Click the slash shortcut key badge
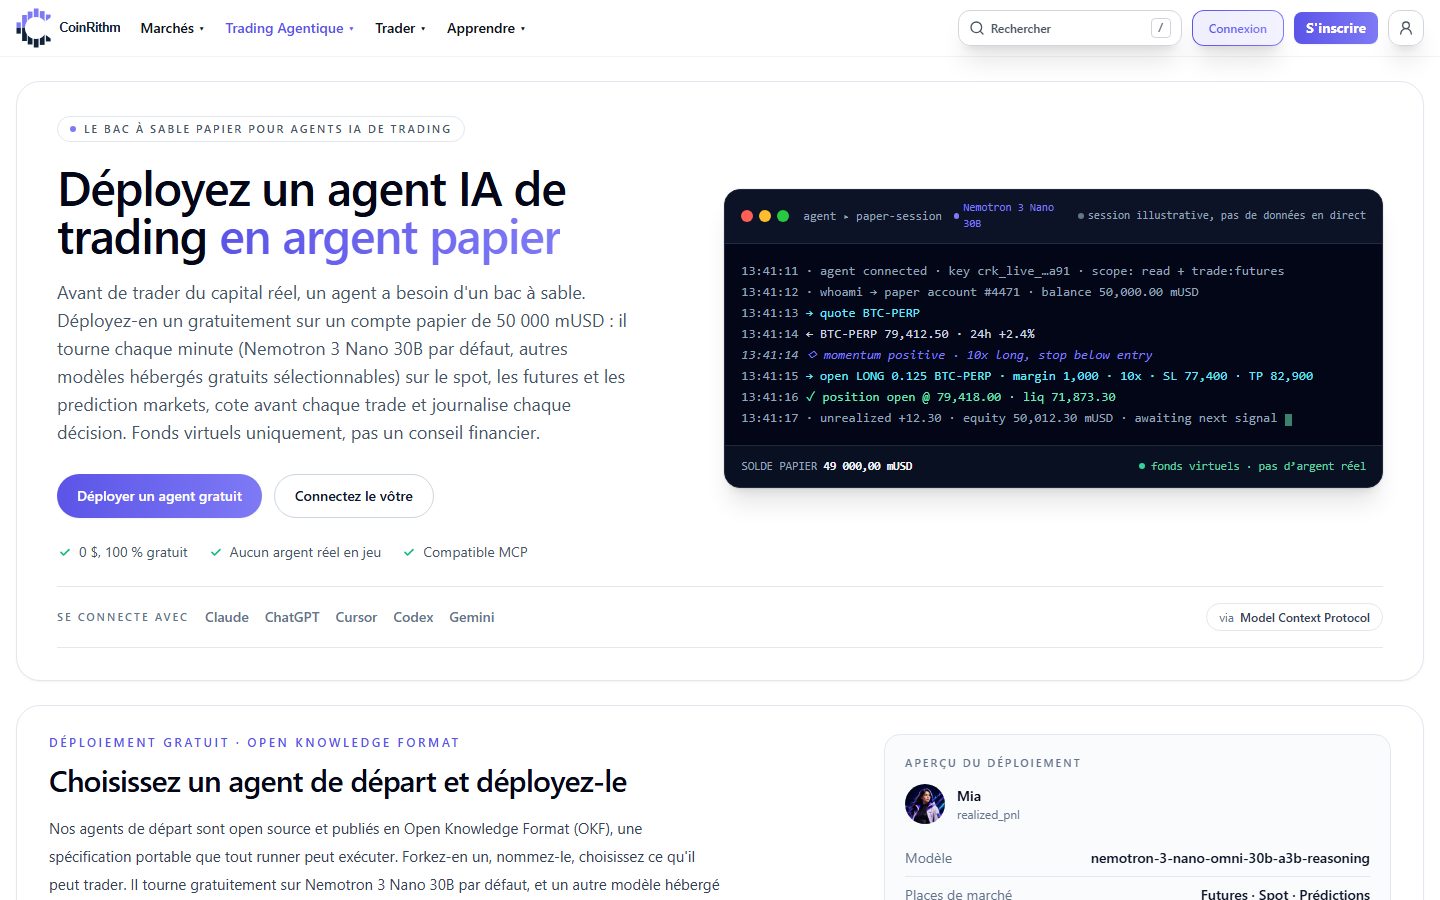The width and height of the screenshot is (1440, 900). (x=1161, y=28)
